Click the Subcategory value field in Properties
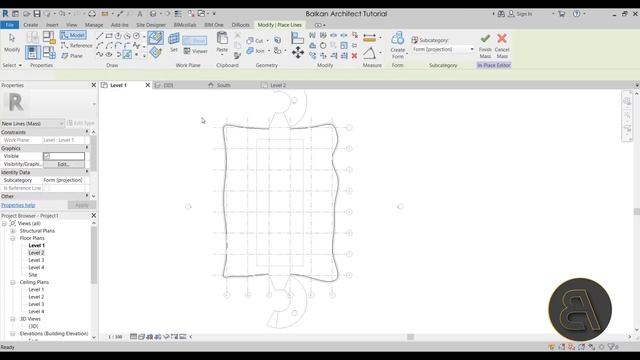640x360 pixels. [x=64, y=180]
